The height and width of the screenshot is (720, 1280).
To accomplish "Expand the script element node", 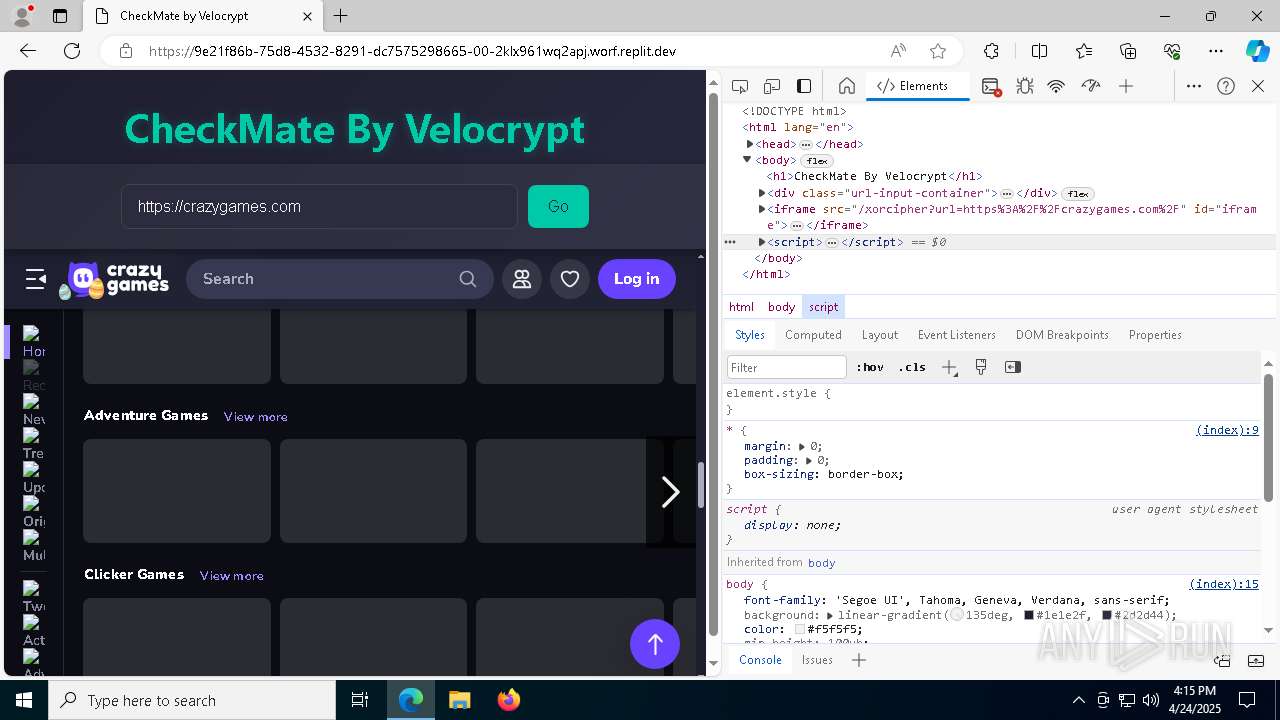I will point(762,242).
